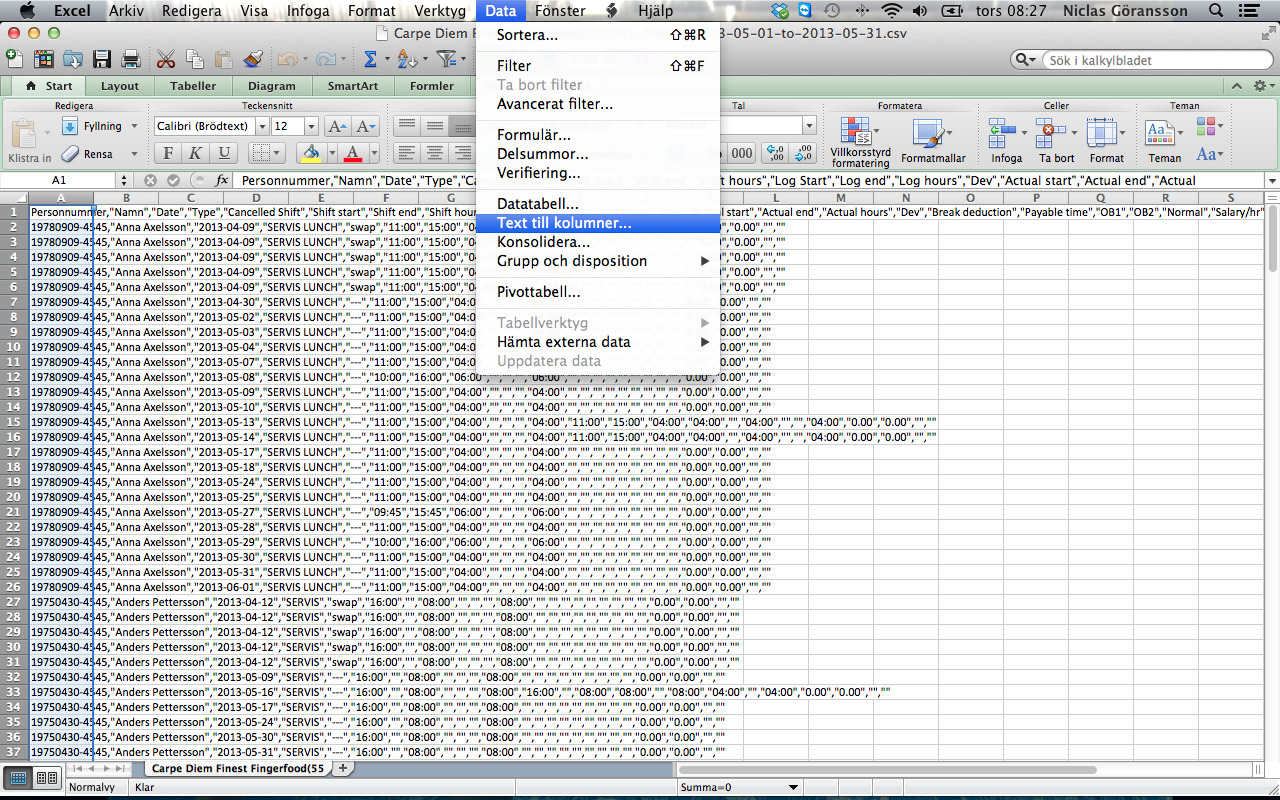
Task: Open theme colors dropdown in Teman
Action: pos(1210,126)
